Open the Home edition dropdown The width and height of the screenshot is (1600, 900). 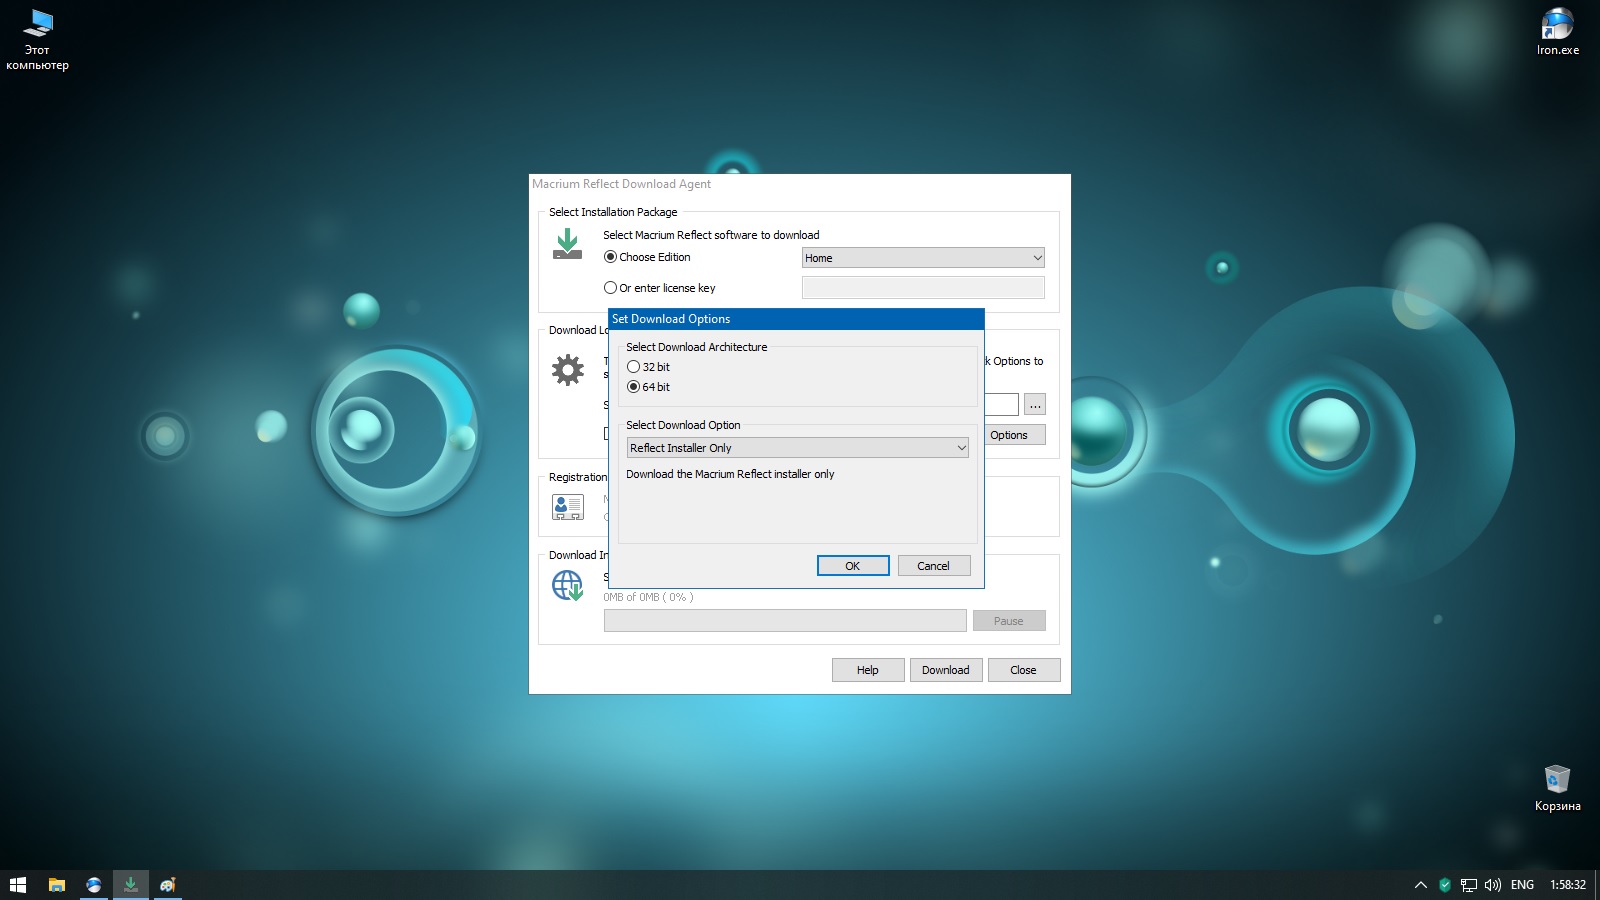(922, 258)
